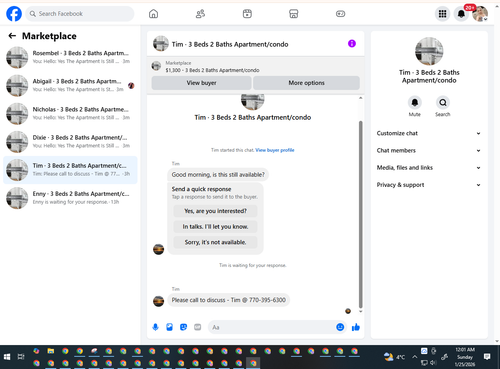Open conversation info purple icon in chat header
Viewport: 500px width, 369px height.
click(352, 44)
